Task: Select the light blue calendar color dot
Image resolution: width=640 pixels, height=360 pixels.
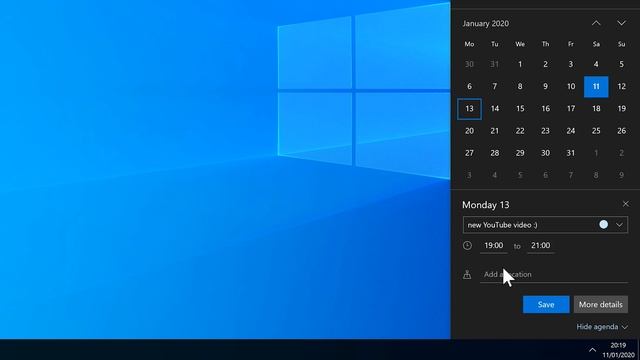Action: coord(603,224)
